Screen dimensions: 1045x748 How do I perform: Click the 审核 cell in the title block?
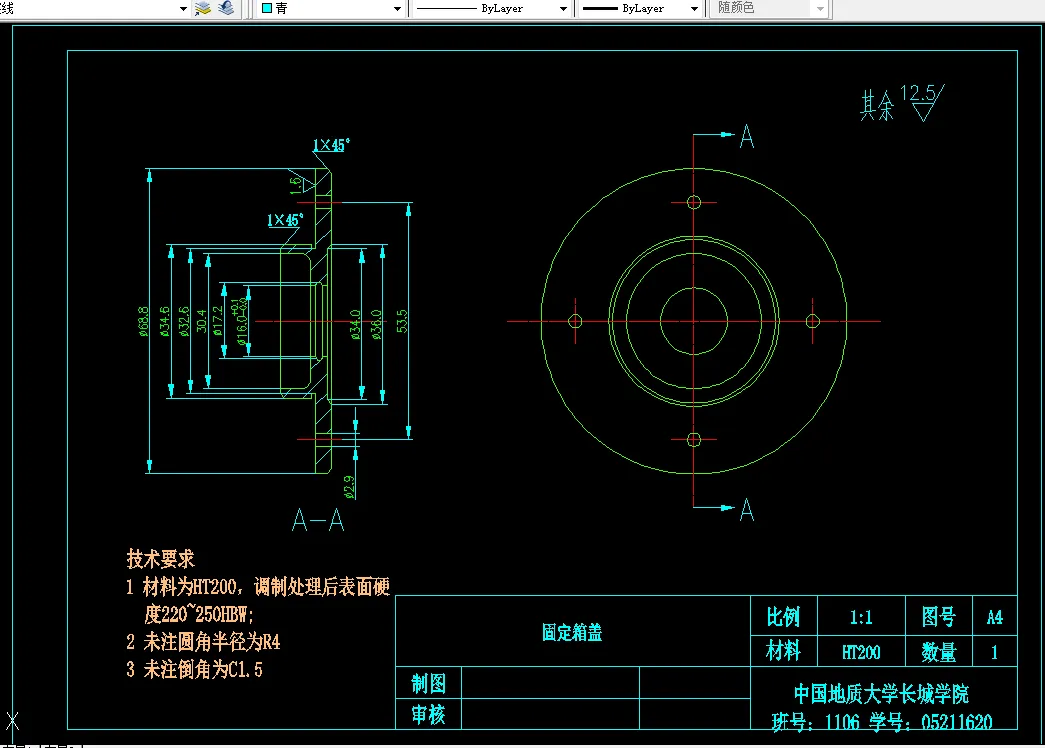(428, 714)
